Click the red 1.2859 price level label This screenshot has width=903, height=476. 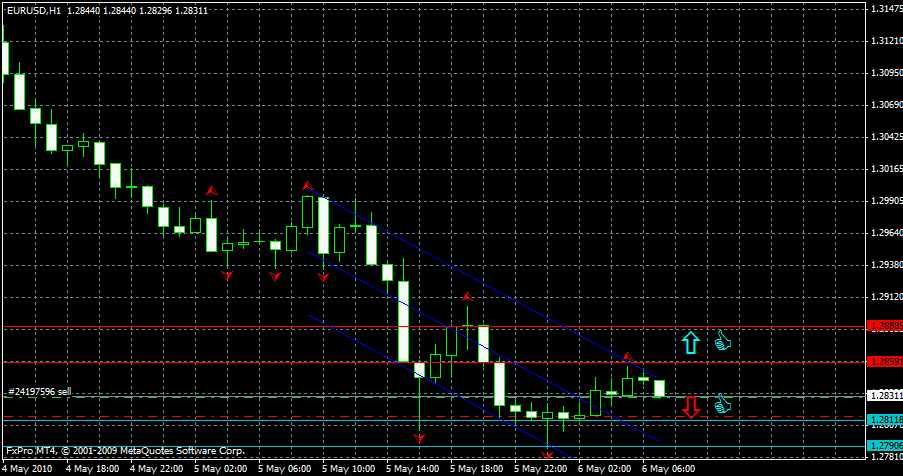click(x=885, y=362)
